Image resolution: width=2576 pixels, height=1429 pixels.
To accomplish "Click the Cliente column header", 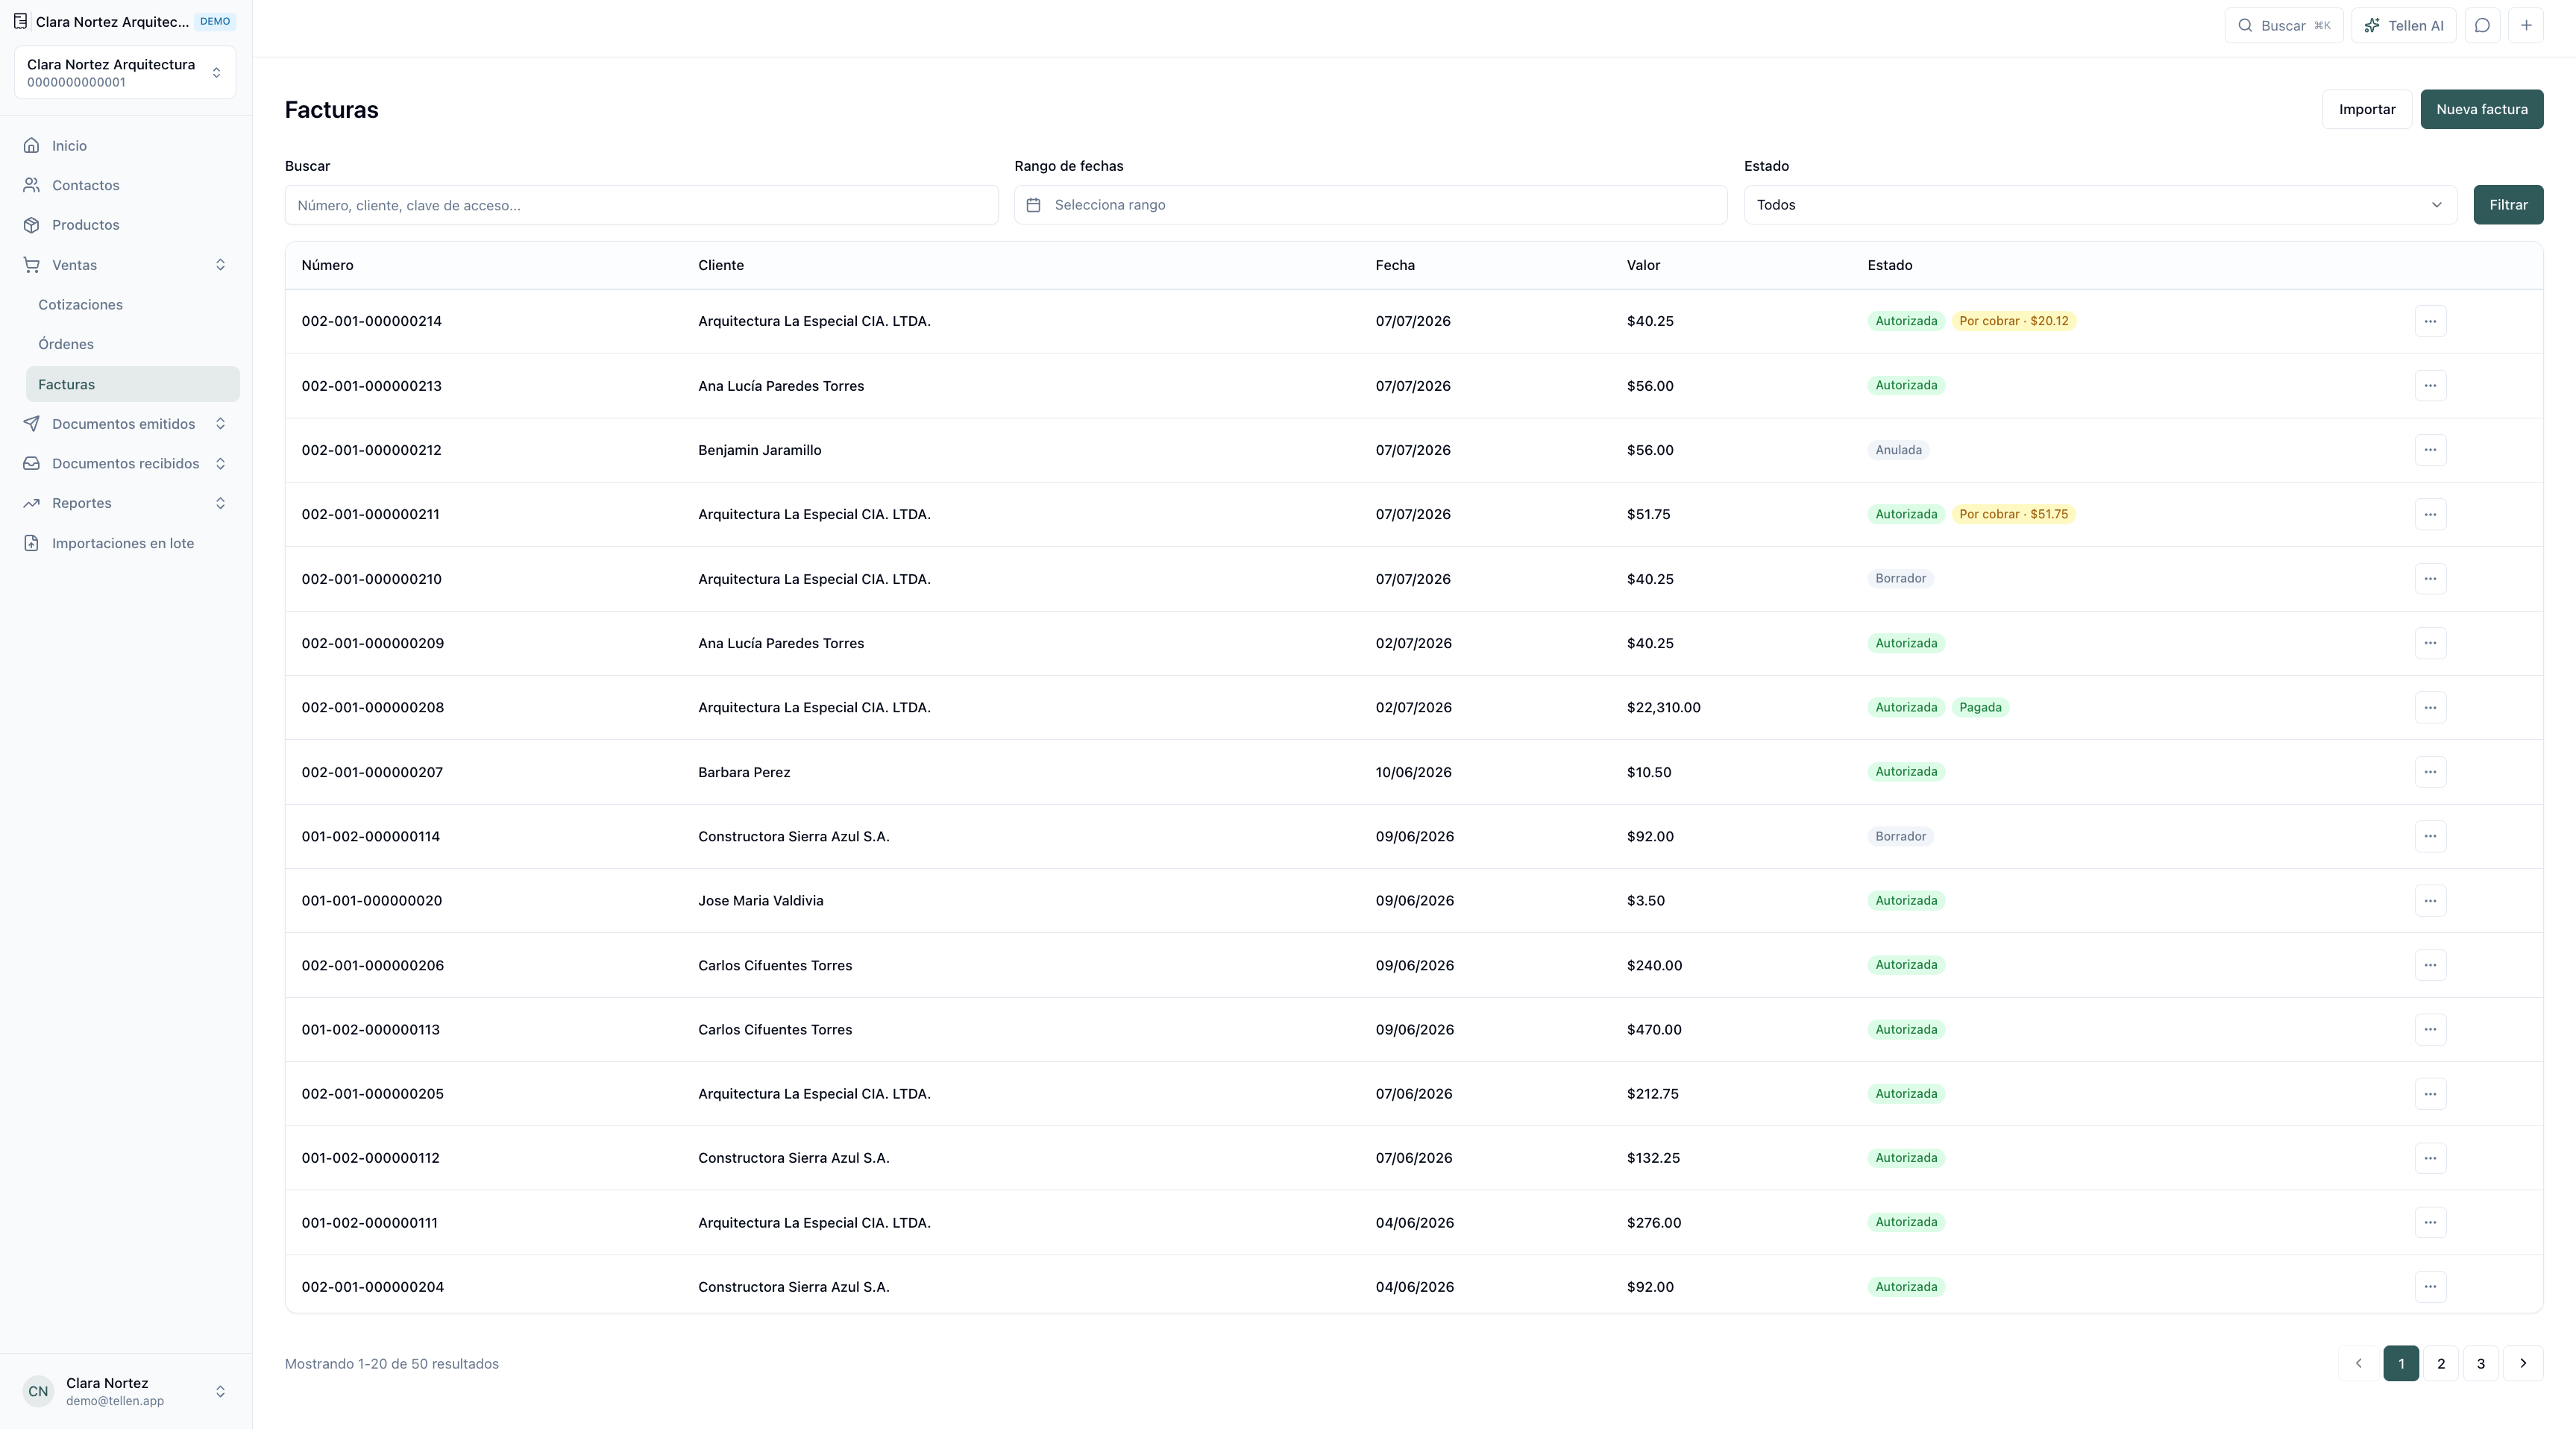I will click(720, 265).
